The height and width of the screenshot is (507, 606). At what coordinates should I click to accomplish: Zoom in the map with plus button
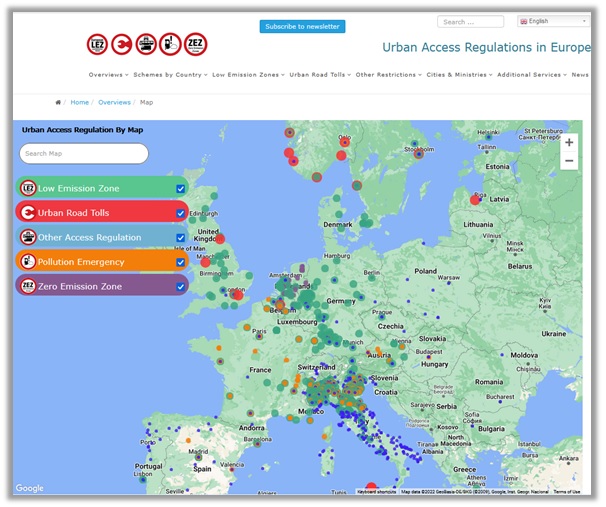[569, 143]
